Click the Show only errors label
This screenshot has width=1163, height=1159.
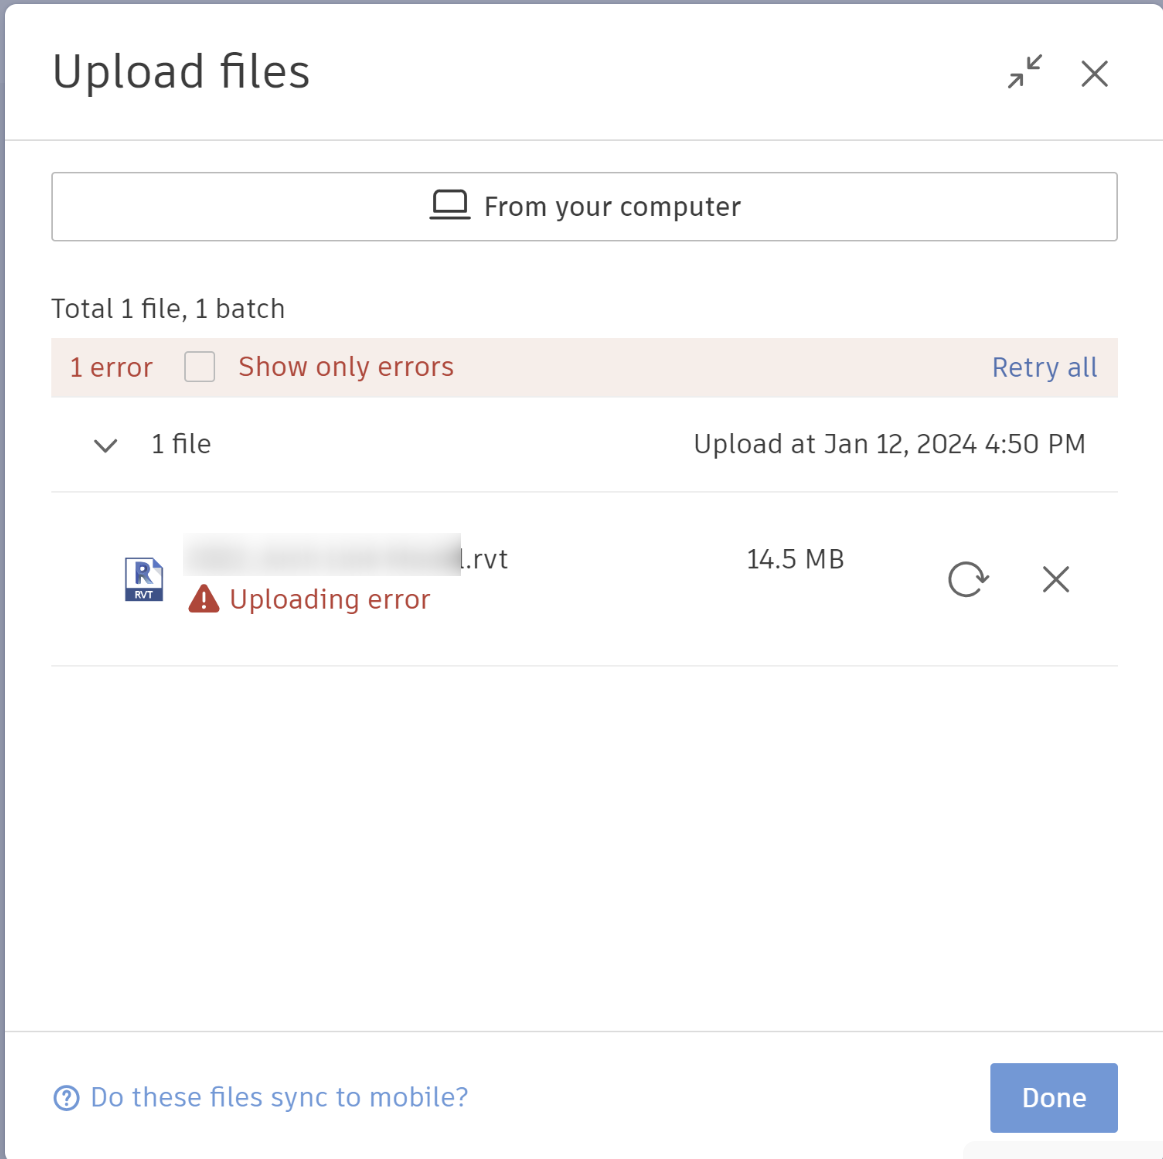346,367
